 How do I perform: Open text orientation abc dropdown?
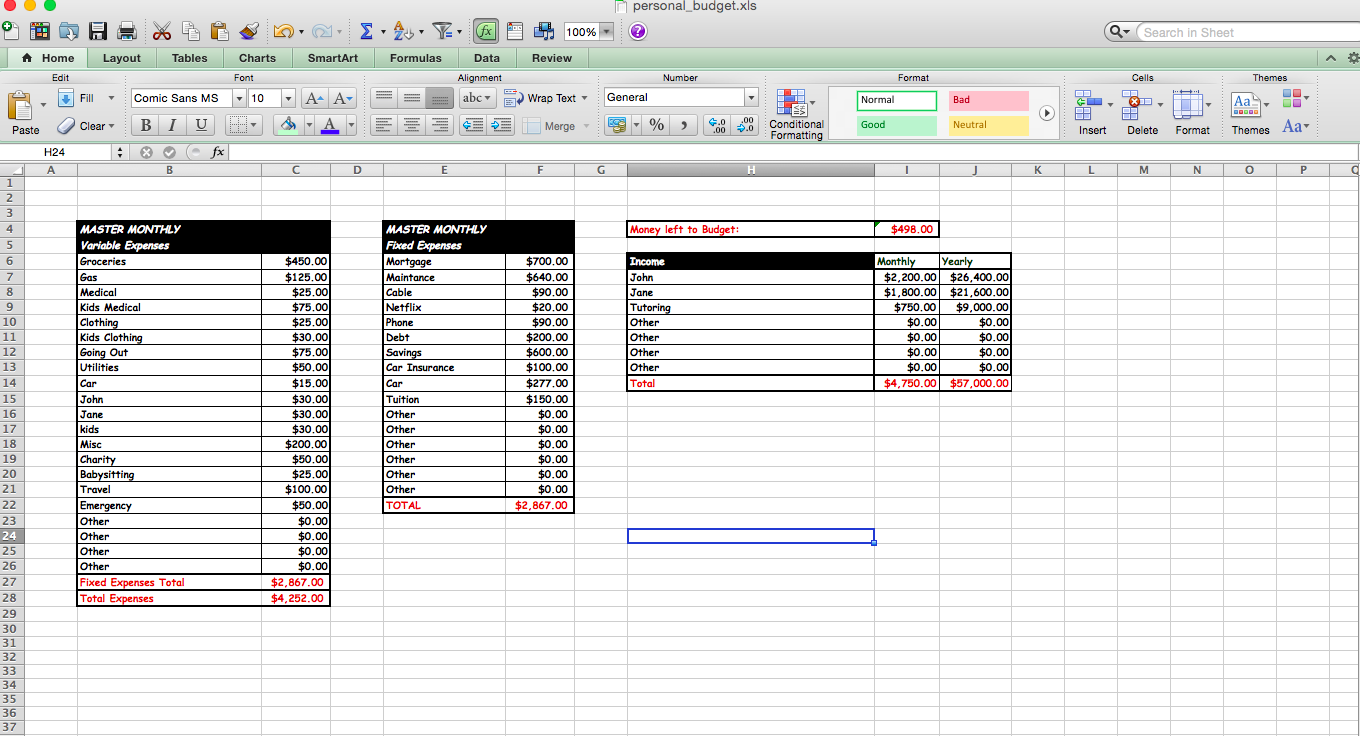[x=476, y=98]
